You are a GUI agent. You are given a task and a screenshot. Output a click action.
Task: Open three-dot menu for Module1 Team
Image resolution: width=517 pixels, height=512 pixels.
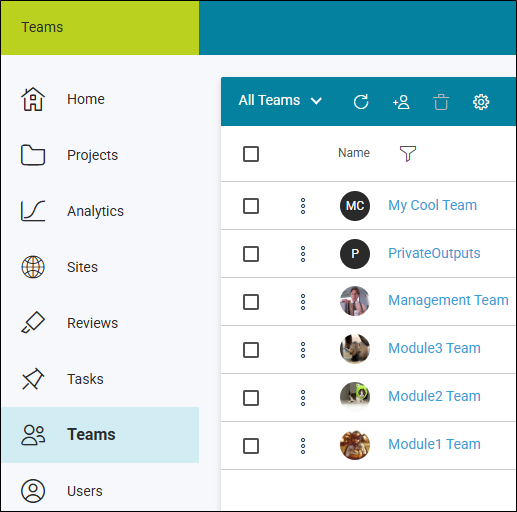click(303, 446)
